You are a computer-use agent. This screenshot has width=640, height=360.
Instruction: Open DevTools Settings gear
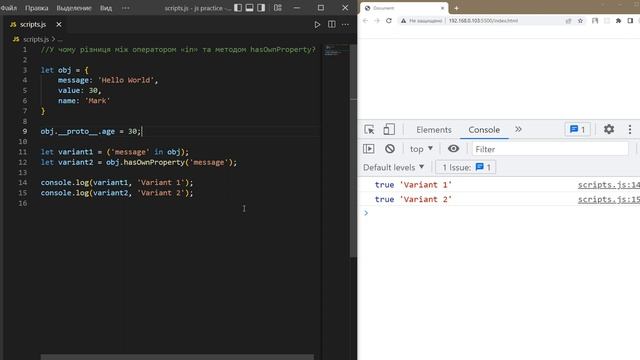click(x=609, y=129)
